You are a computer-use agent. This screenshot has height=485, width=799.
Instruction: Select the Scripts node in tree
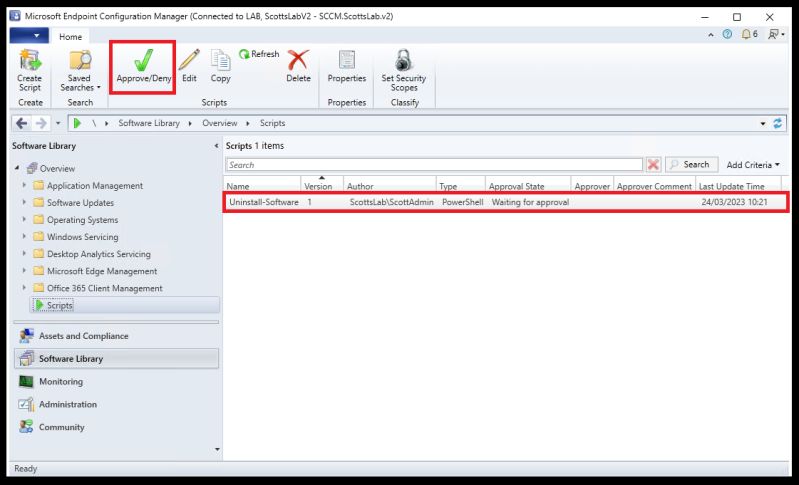[x=60, y=306]
